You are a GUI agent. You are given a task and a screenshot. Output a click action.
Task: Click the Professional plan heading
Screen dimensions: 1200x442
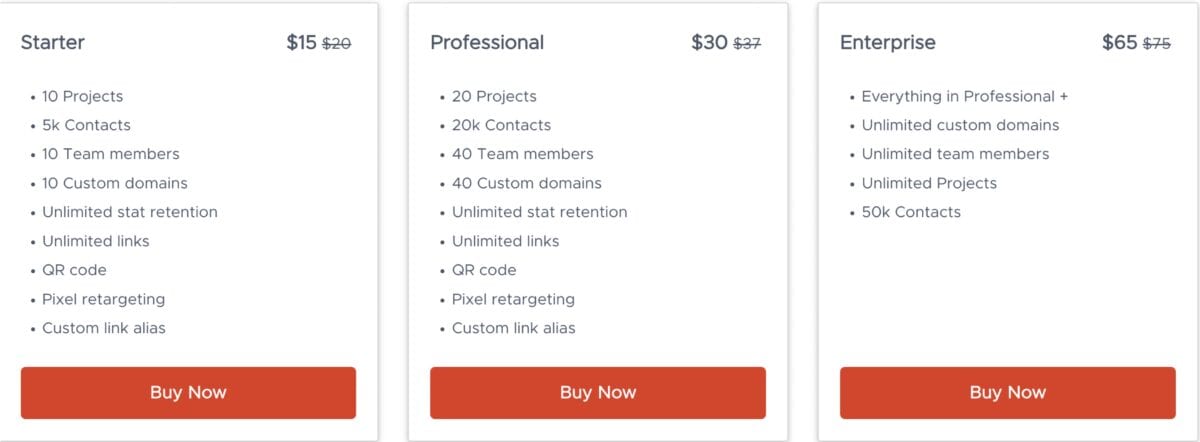coord(487,42)
